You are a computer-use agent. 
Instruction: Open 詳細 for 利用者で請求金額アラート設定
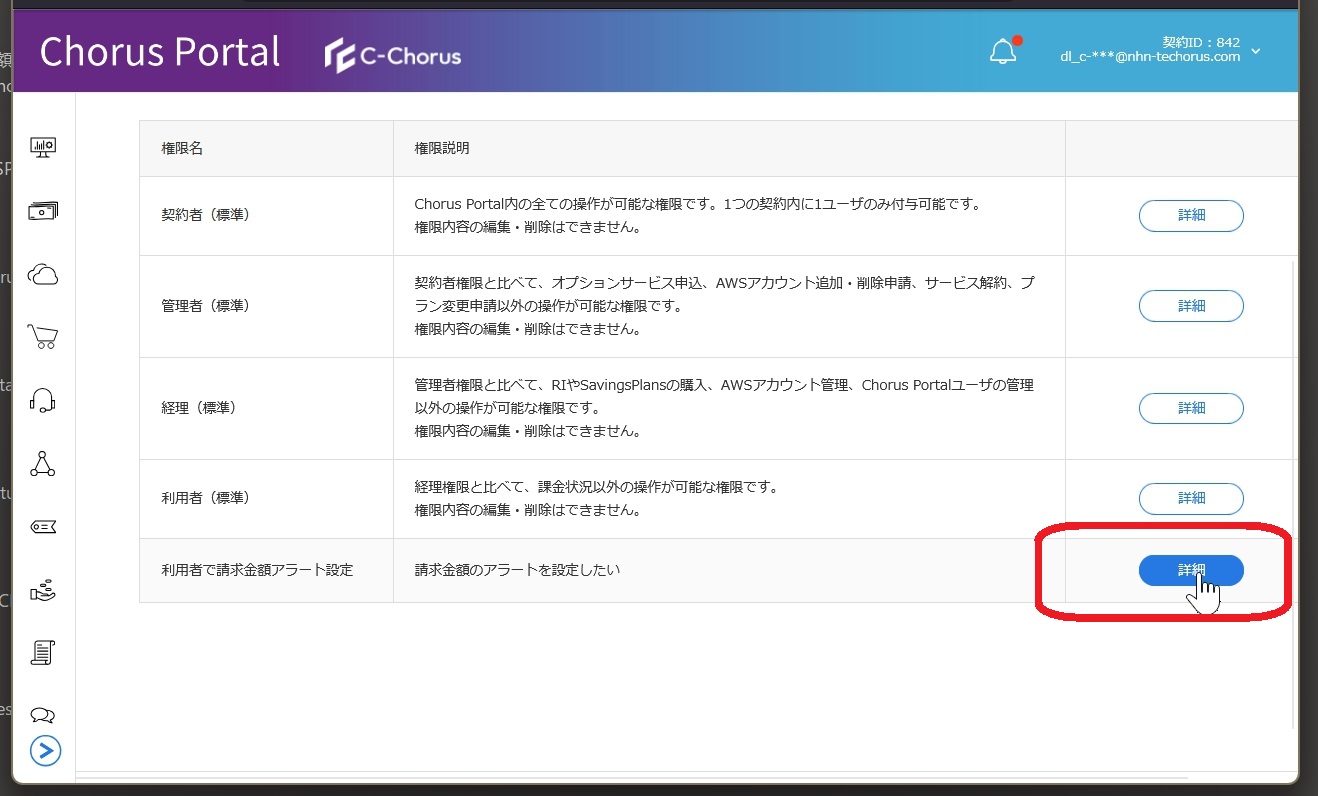coord(1191,570)
